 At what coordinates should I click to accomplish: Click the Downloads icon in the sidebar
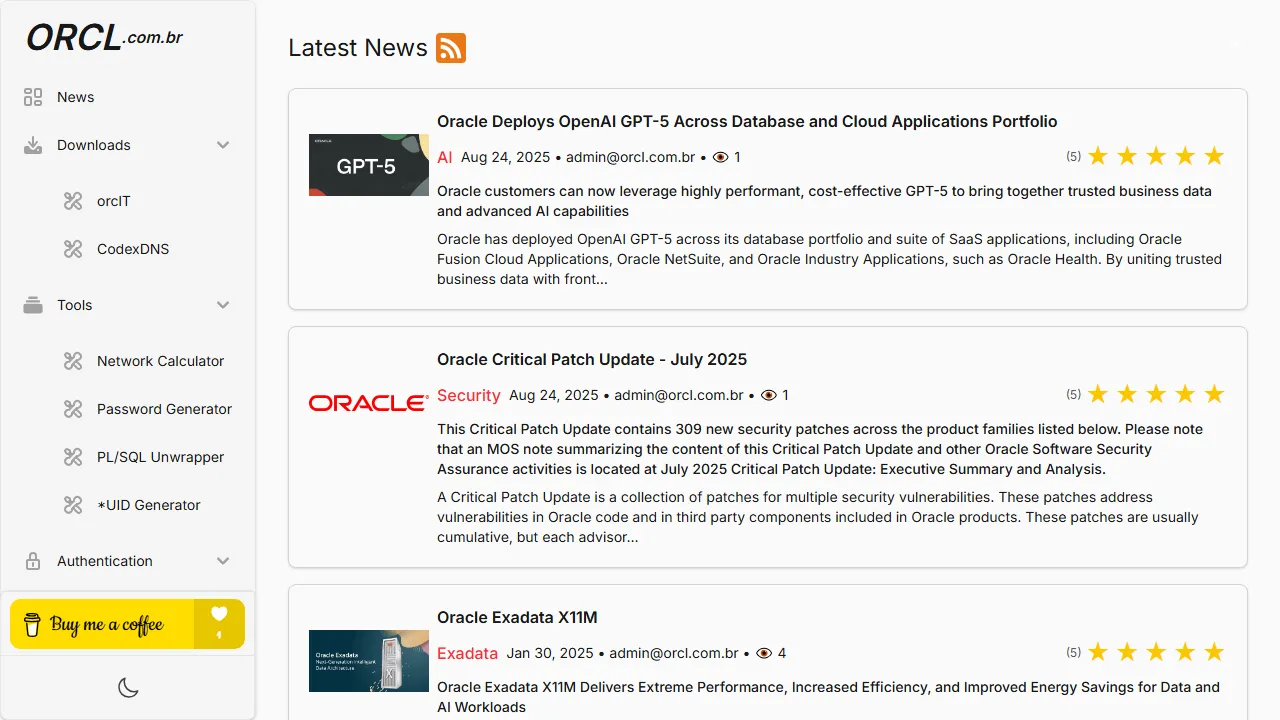click(x=31, y=144)
